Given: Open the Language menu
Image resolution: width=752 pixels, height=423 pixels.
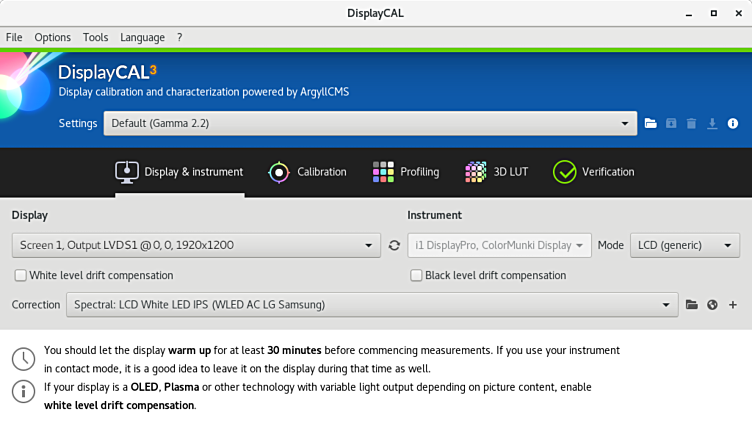Looking at the screenshot, I should [142, 37].
